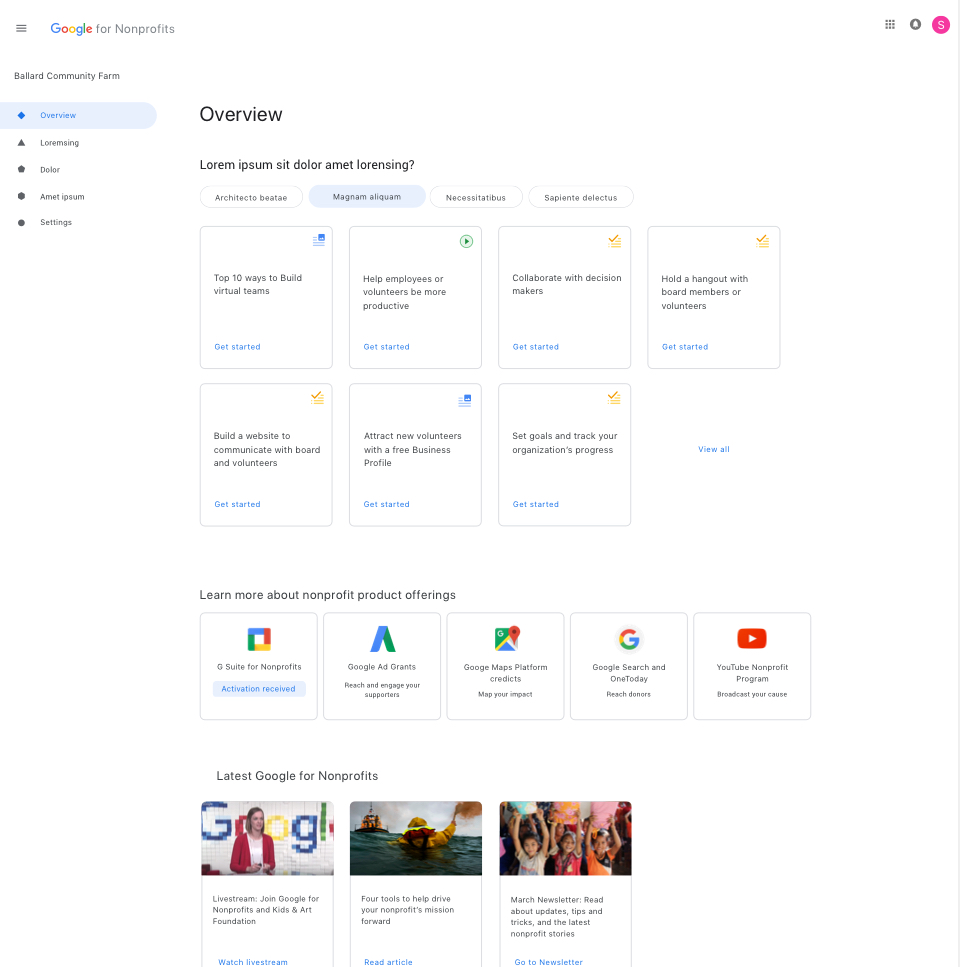Screen dimensions: 960x967
Task: Click the checklist icon on the hangout card
Action: (x=763, y=241)
